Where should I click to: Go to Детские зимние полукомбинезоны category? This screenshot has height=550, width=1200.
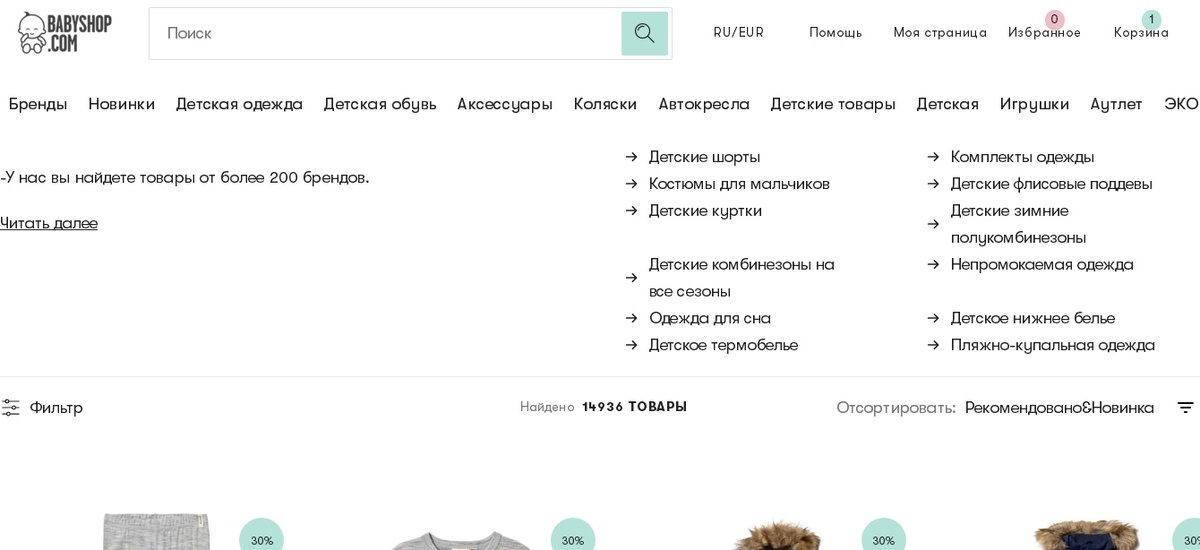[1018, 224]
